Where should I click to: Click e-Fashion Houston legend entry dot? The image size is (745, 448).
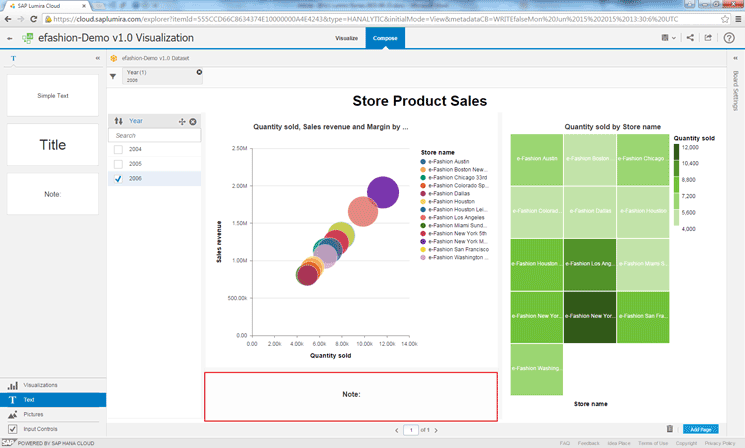[x=423, y=201]
